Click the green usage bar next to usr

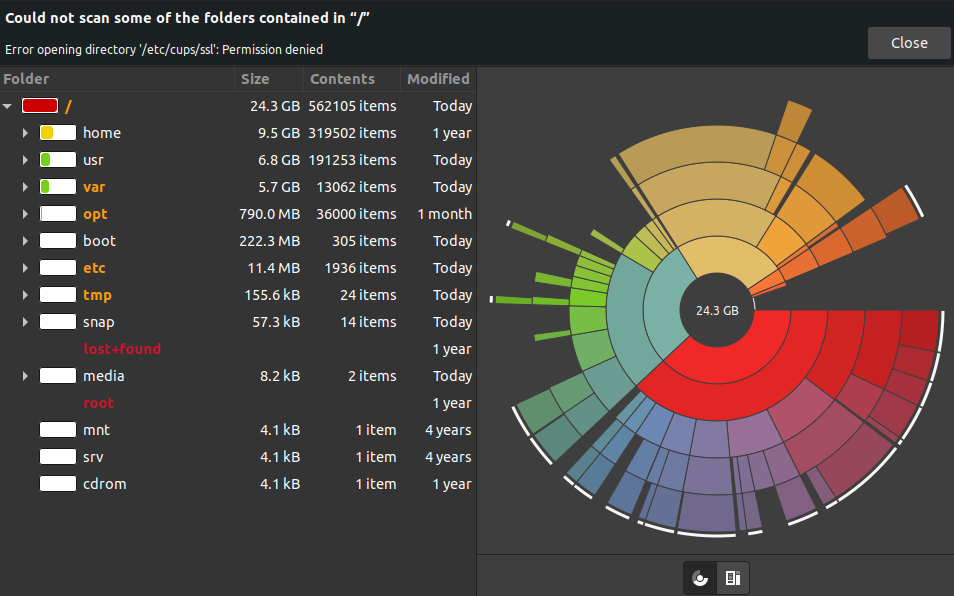point(58,160)
